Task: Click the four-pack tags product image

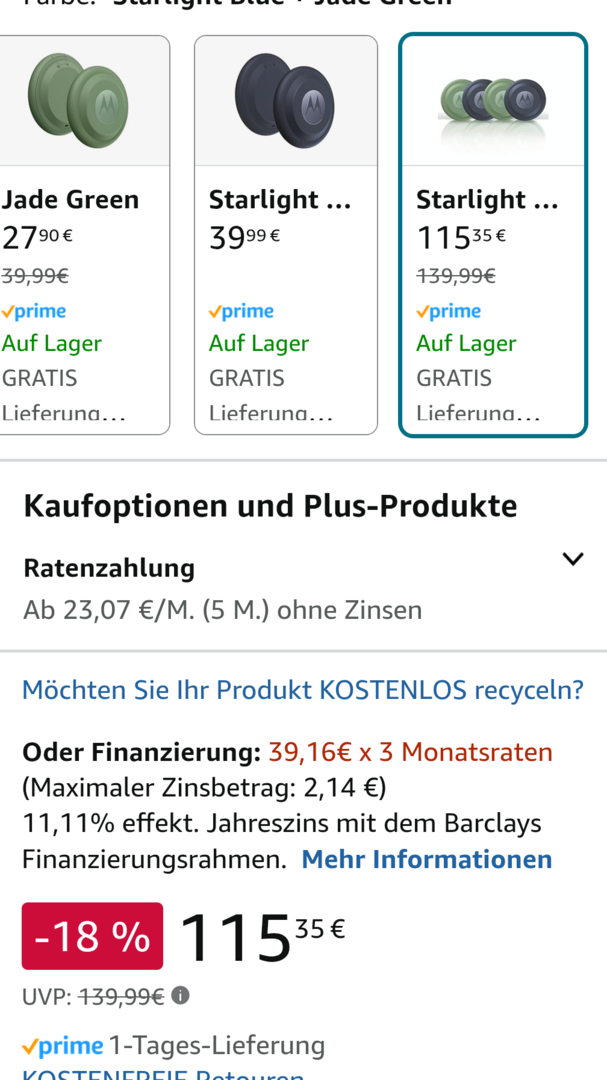Action: 492,100
